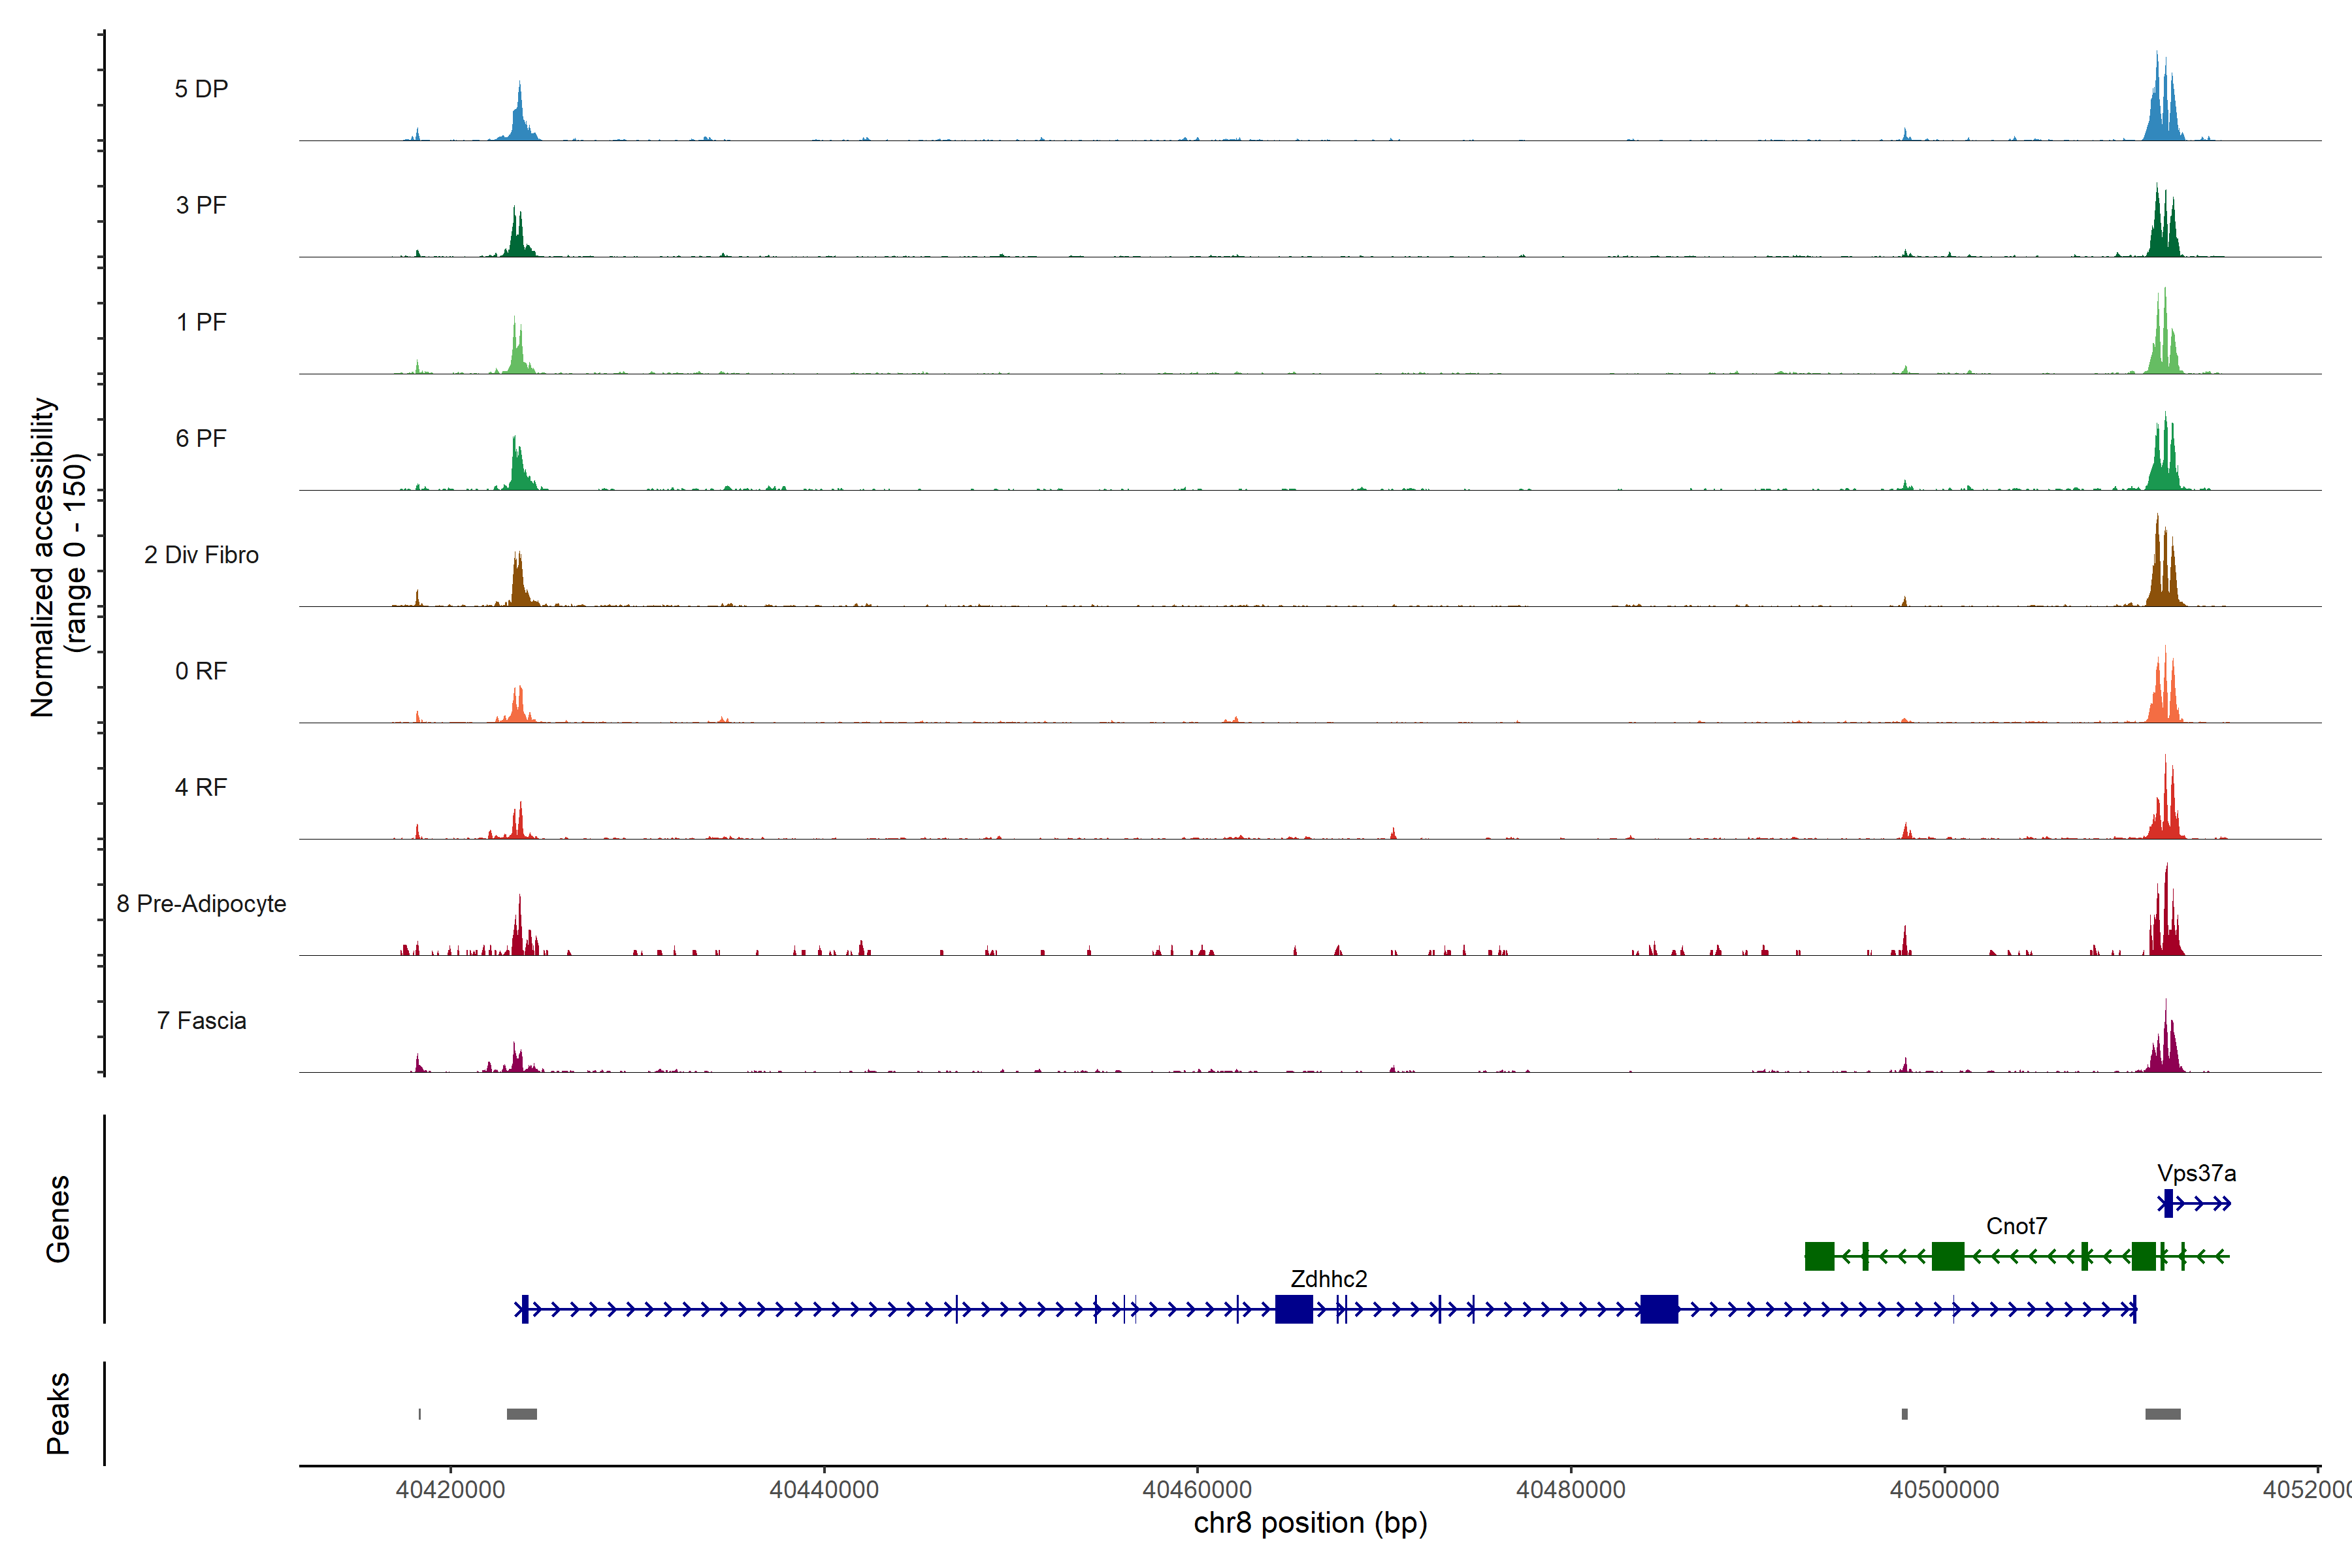This screenshot has height=1568, width=2352.
Task: Click the gray peak bar near 40424000
Action: point(521,1414)
